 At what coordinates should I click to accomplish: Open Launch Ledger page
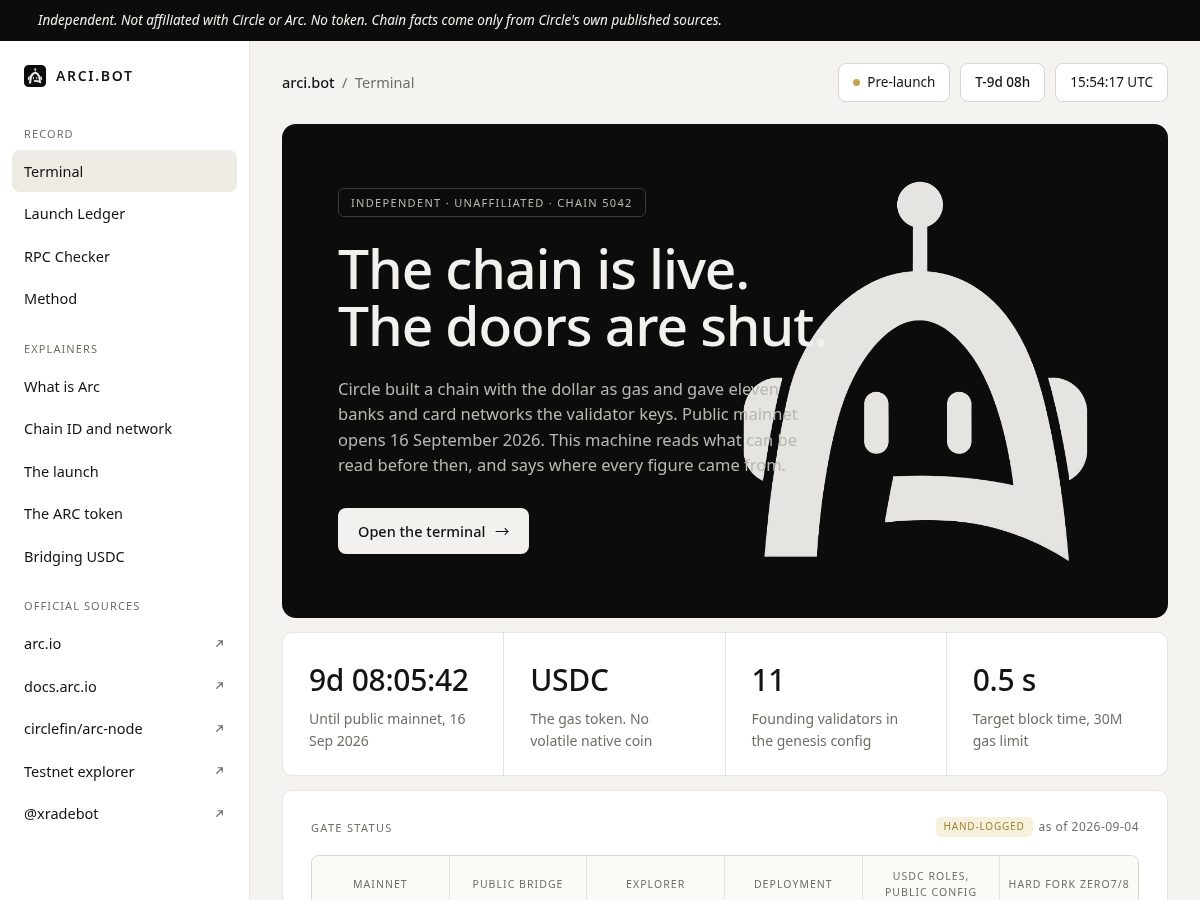point(124,214)
